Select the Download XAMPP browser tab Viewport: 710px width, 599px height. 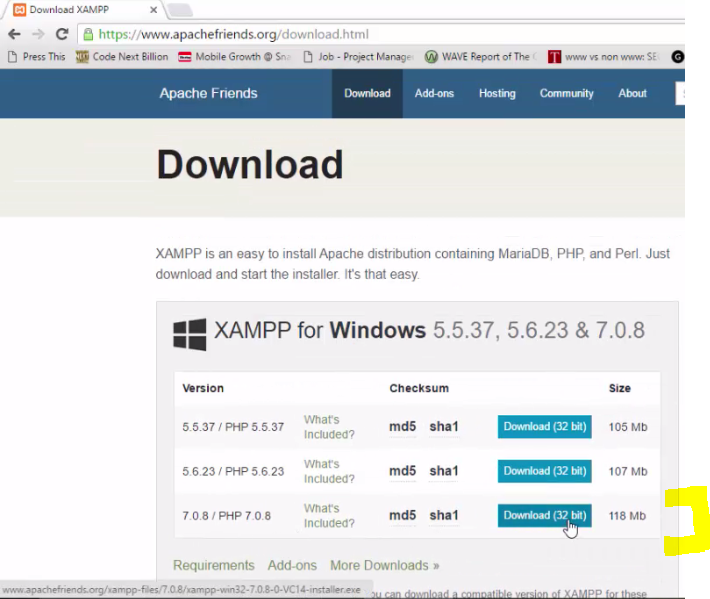click(84, 10)
